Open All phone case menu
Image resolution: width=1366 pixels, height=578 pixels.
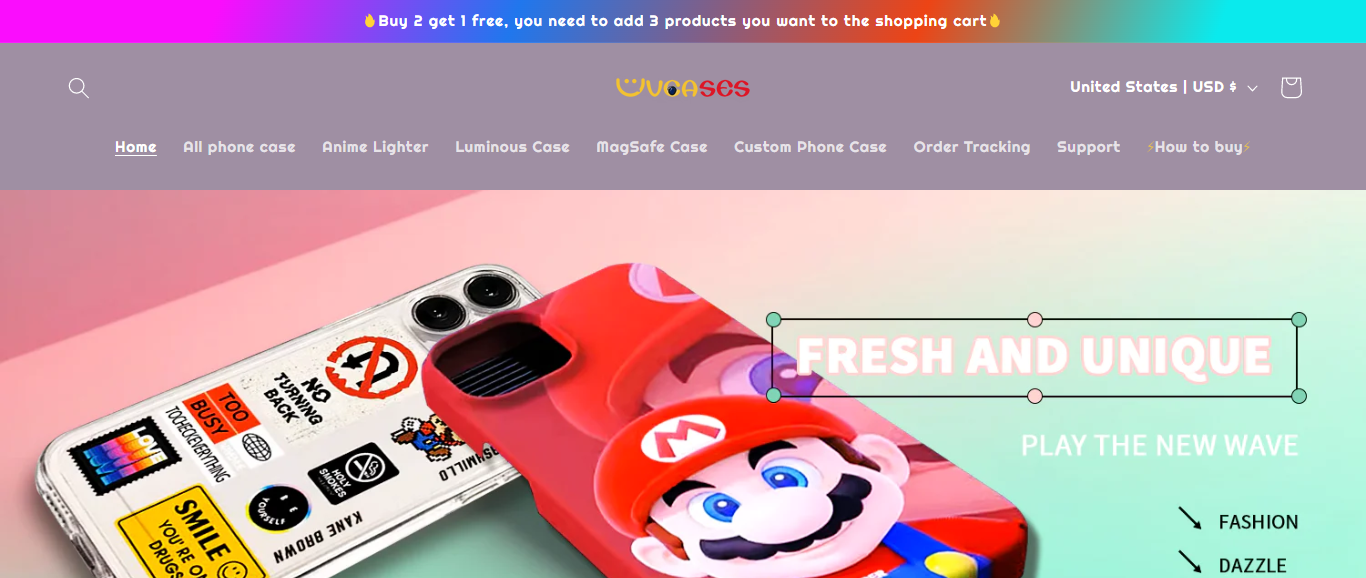239,147
